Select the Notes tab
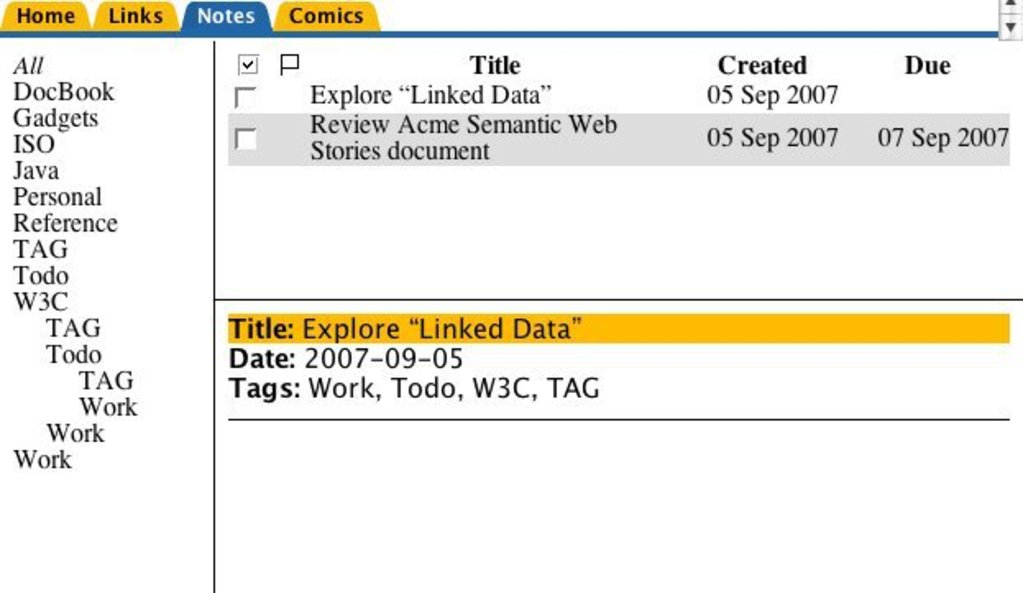 pyautogui.click(x=226, y=16)
